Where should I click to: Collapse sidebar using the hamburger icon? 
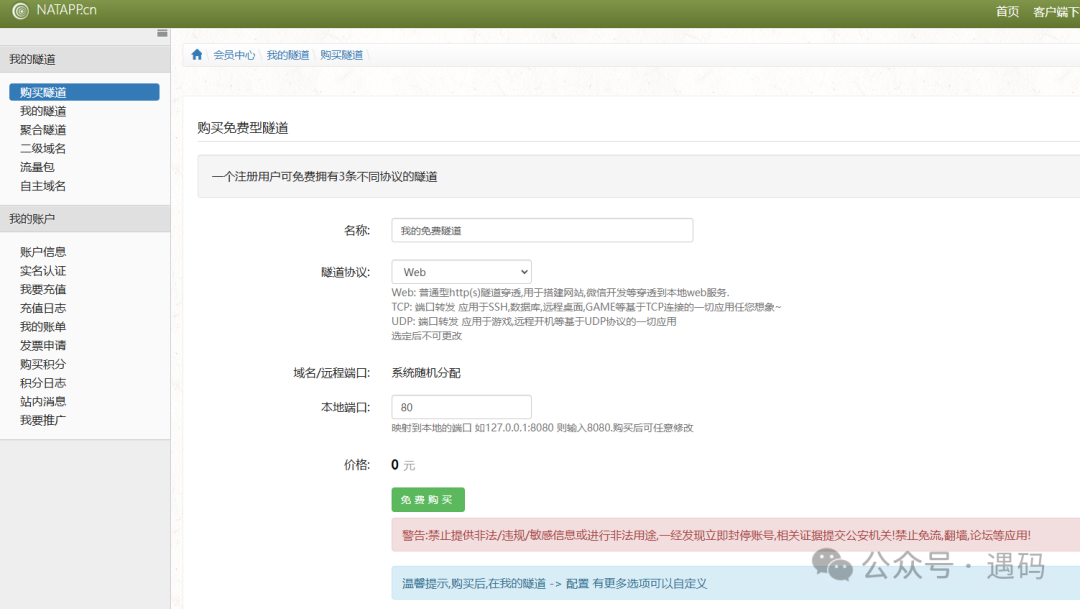[x=162, y=33]
